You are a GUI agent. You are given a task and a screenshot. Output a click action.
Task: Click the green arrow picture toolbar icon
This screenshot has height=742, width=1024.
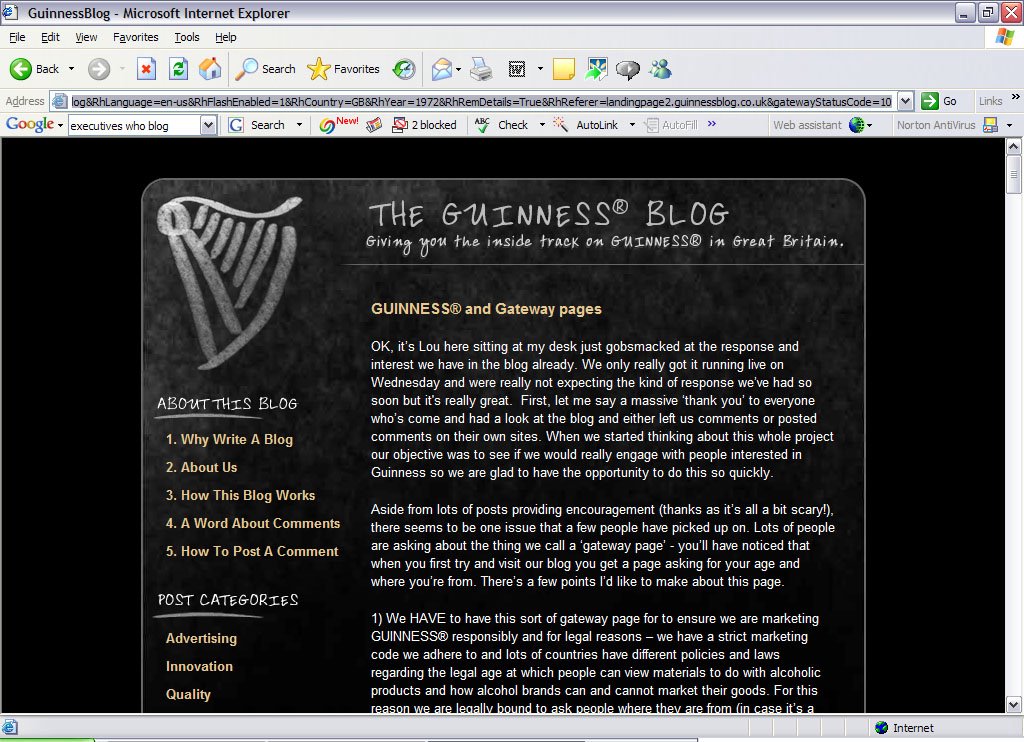pyautogui.click(x=596, y=69)
